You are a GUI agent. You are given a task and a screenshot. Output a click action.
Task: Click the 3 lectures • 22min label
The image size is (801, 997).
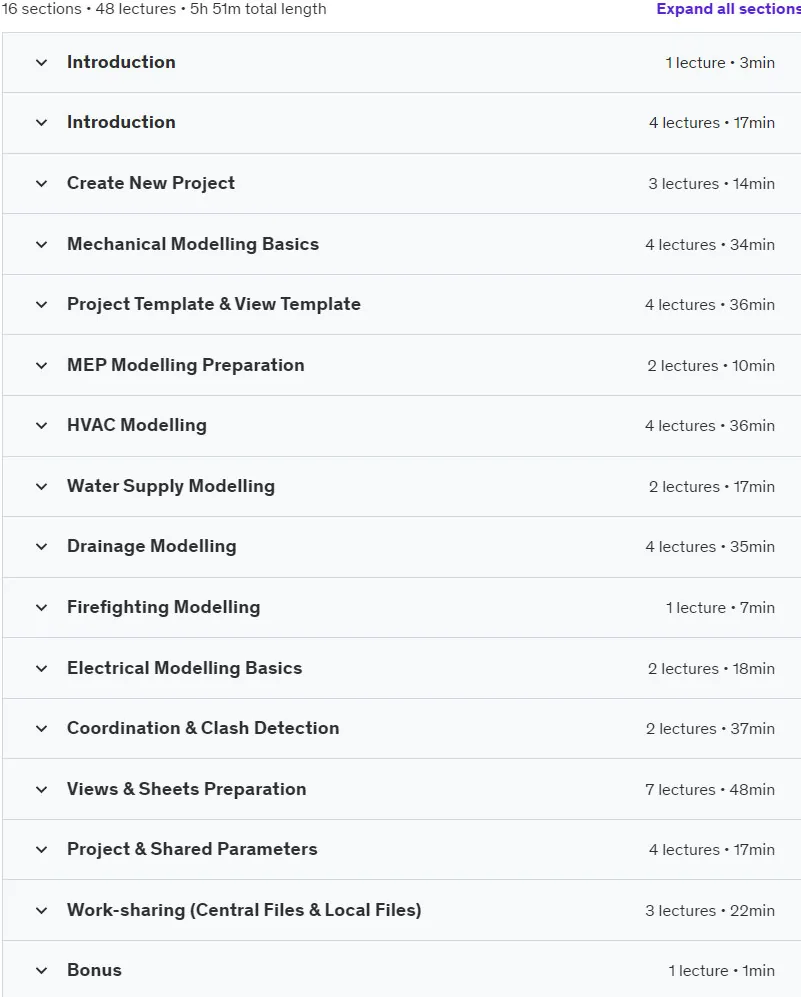click(709, 911)
